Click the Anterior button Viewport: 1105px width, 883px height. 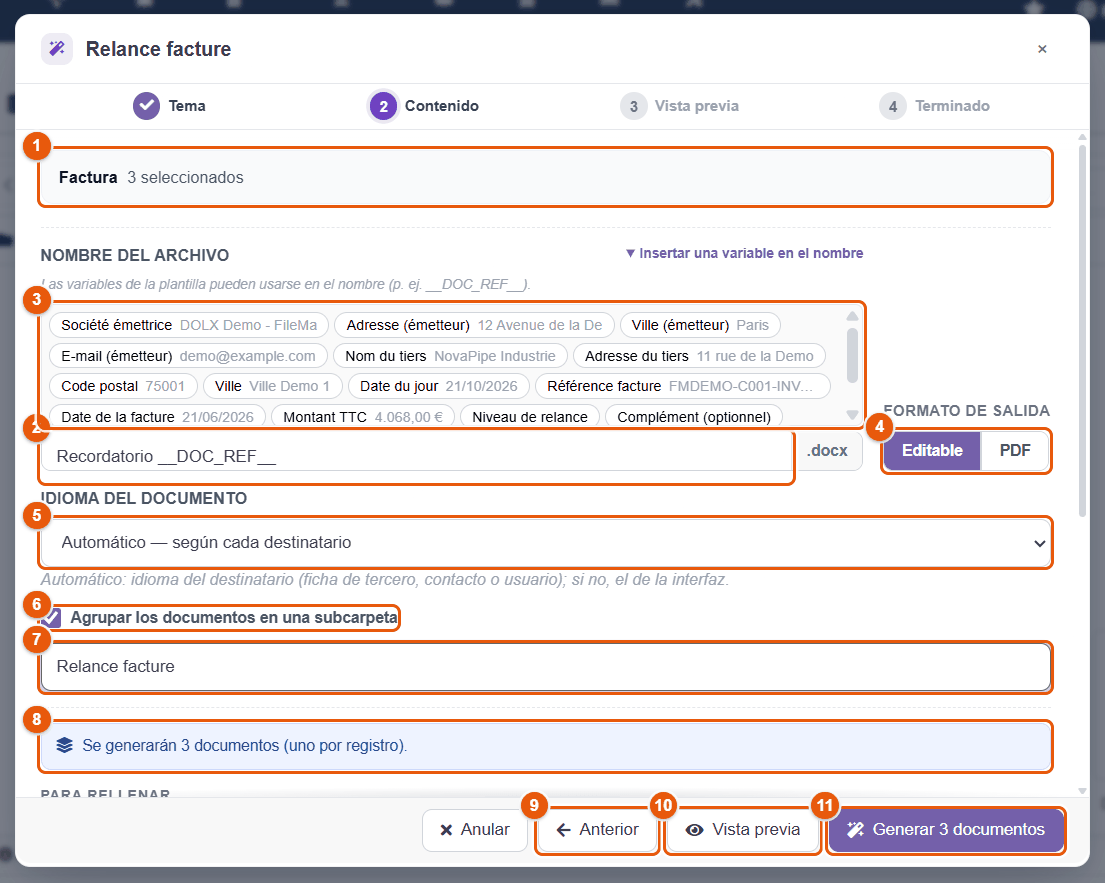[x=597, y=829]
